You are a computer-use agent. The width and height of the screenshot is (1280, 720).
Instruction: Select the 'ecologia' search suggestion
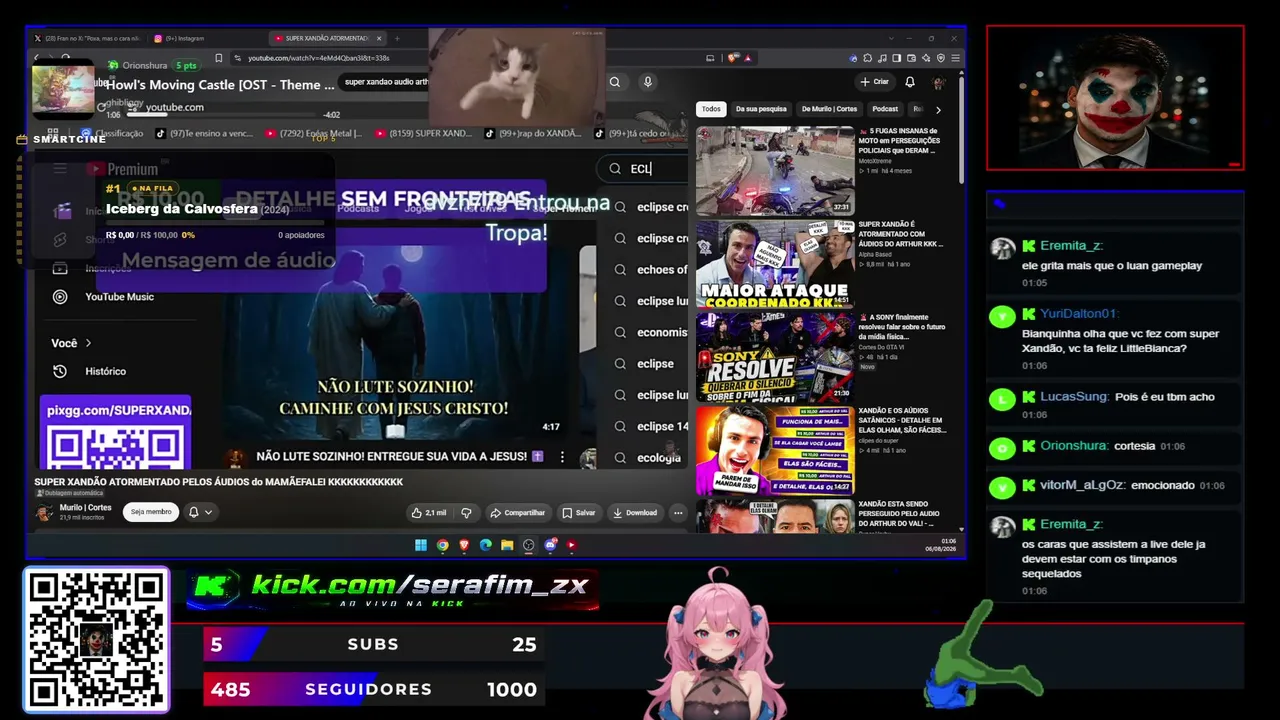click(659, 458)
